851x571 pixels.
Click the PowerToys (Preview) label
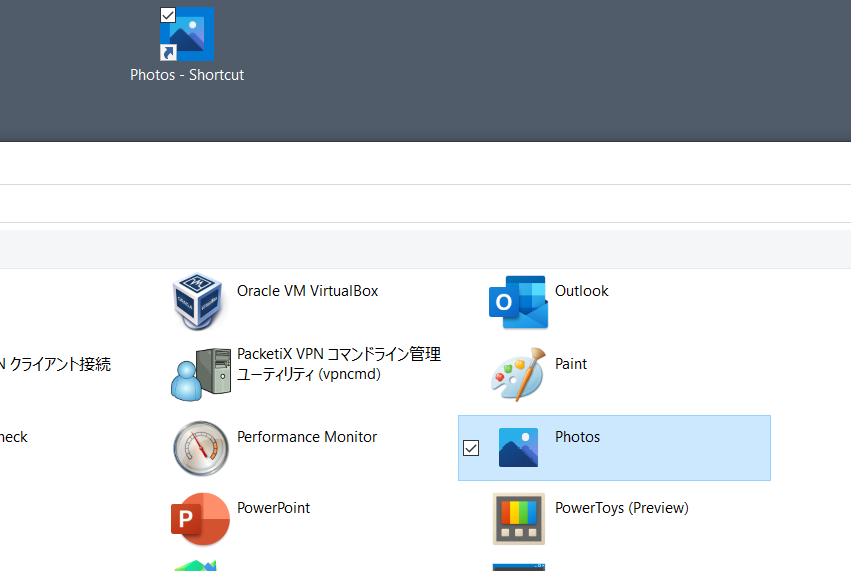pyautogui.click(x=621, y=508)
